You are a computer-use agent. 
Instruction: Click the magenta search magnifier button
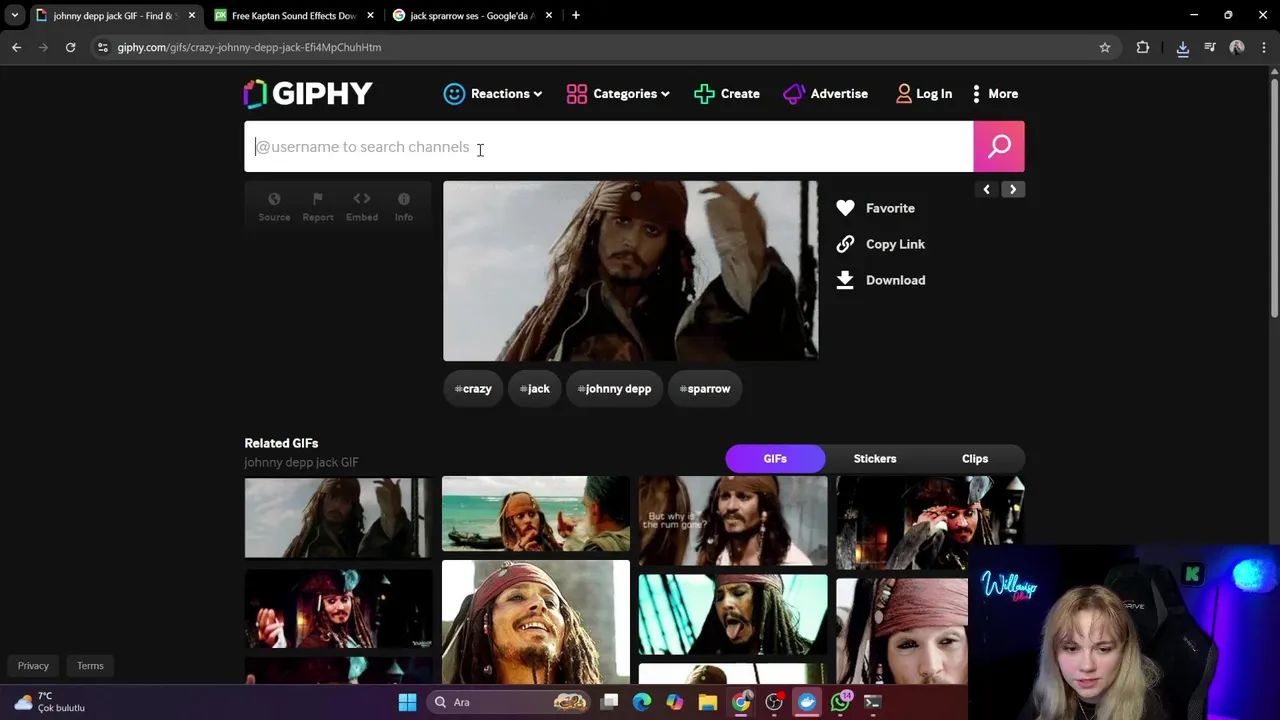click(999, 147)
